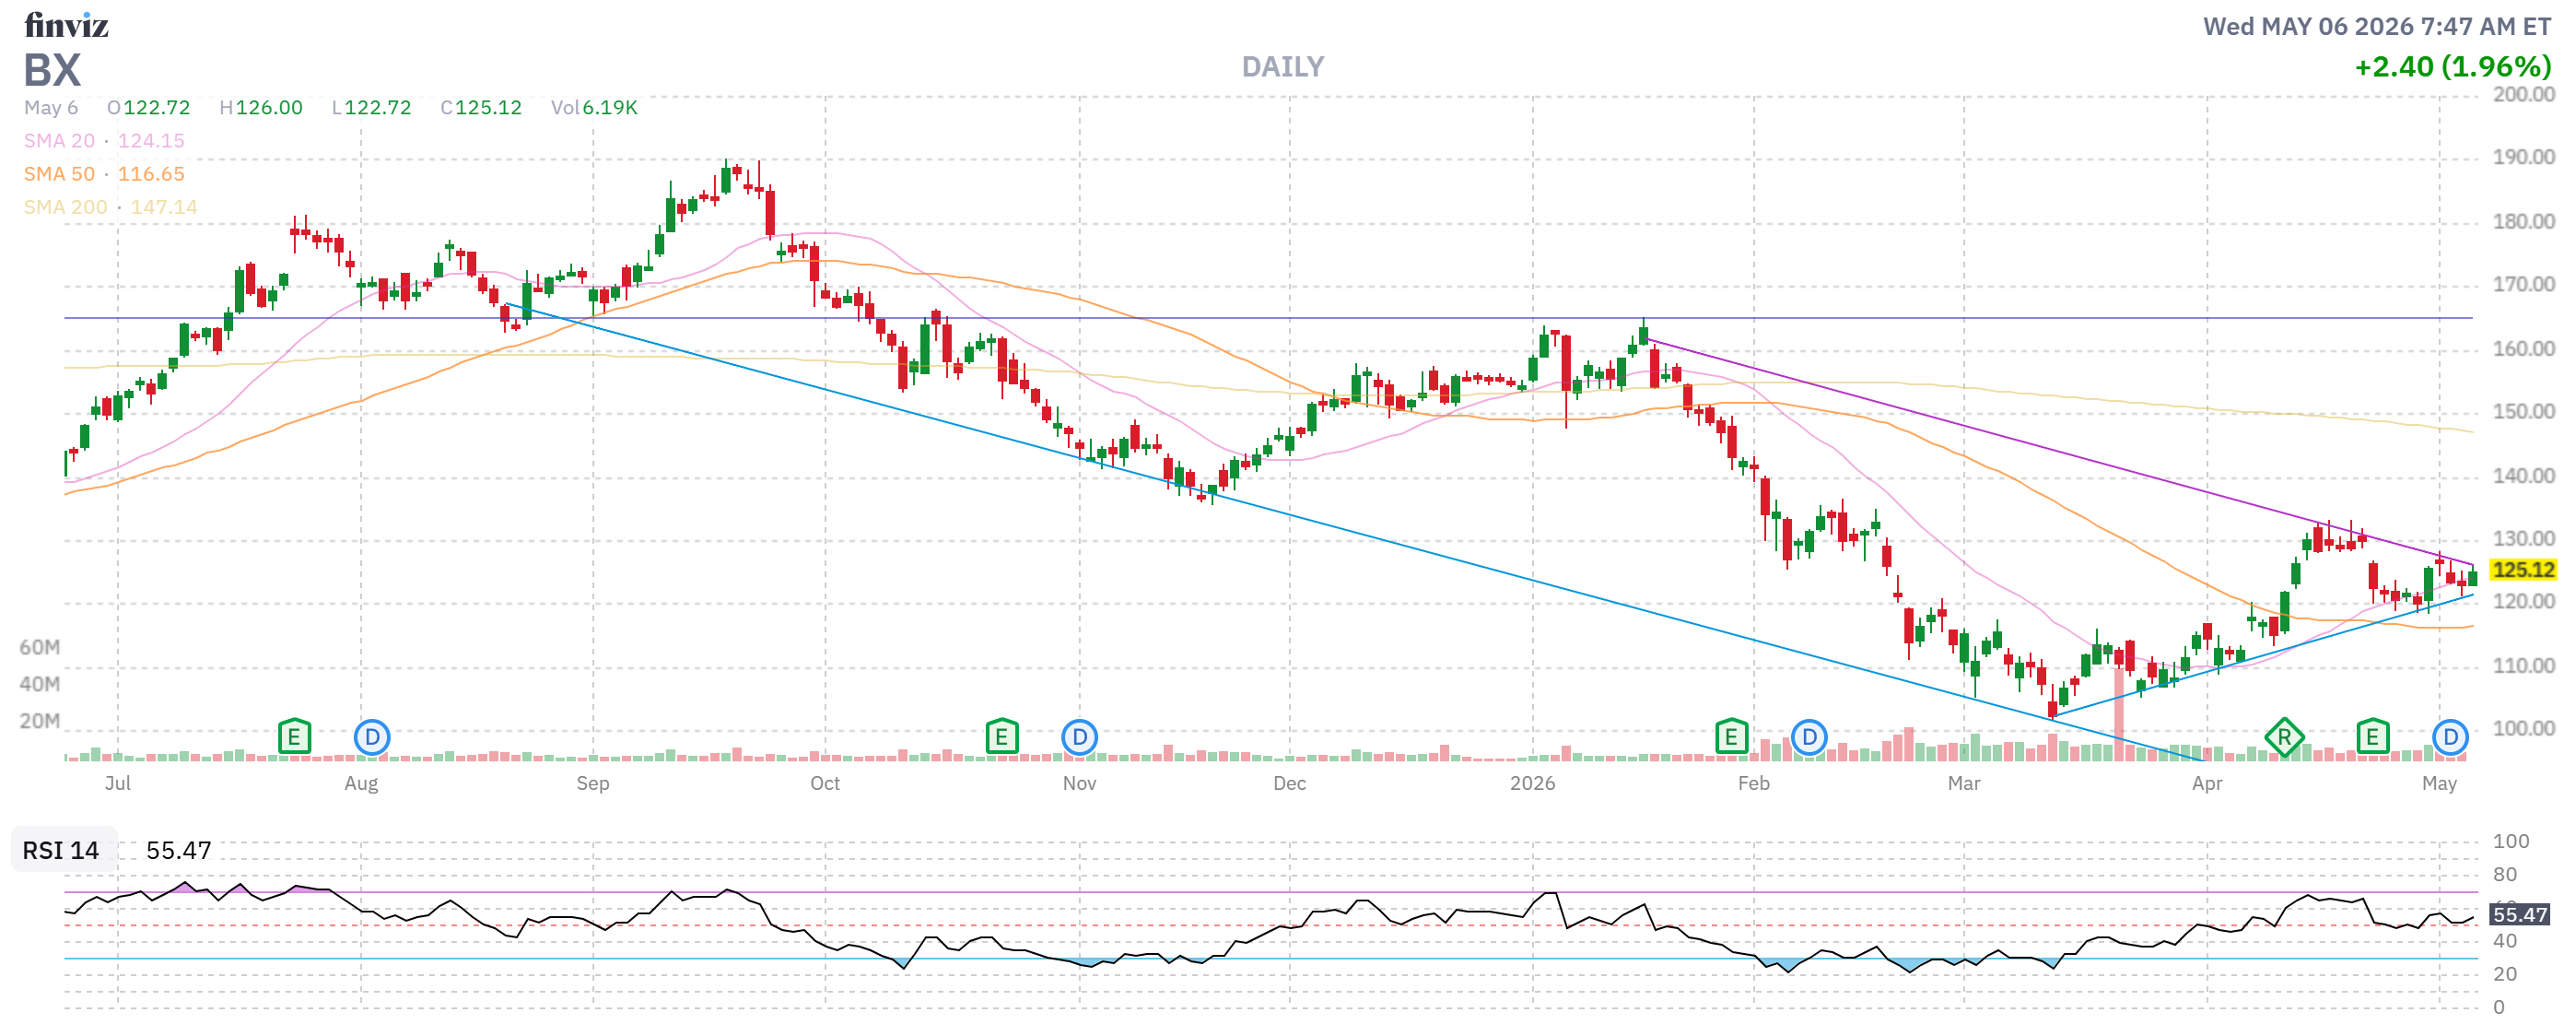Click the yellow 125.12 current price tag

2523,570
